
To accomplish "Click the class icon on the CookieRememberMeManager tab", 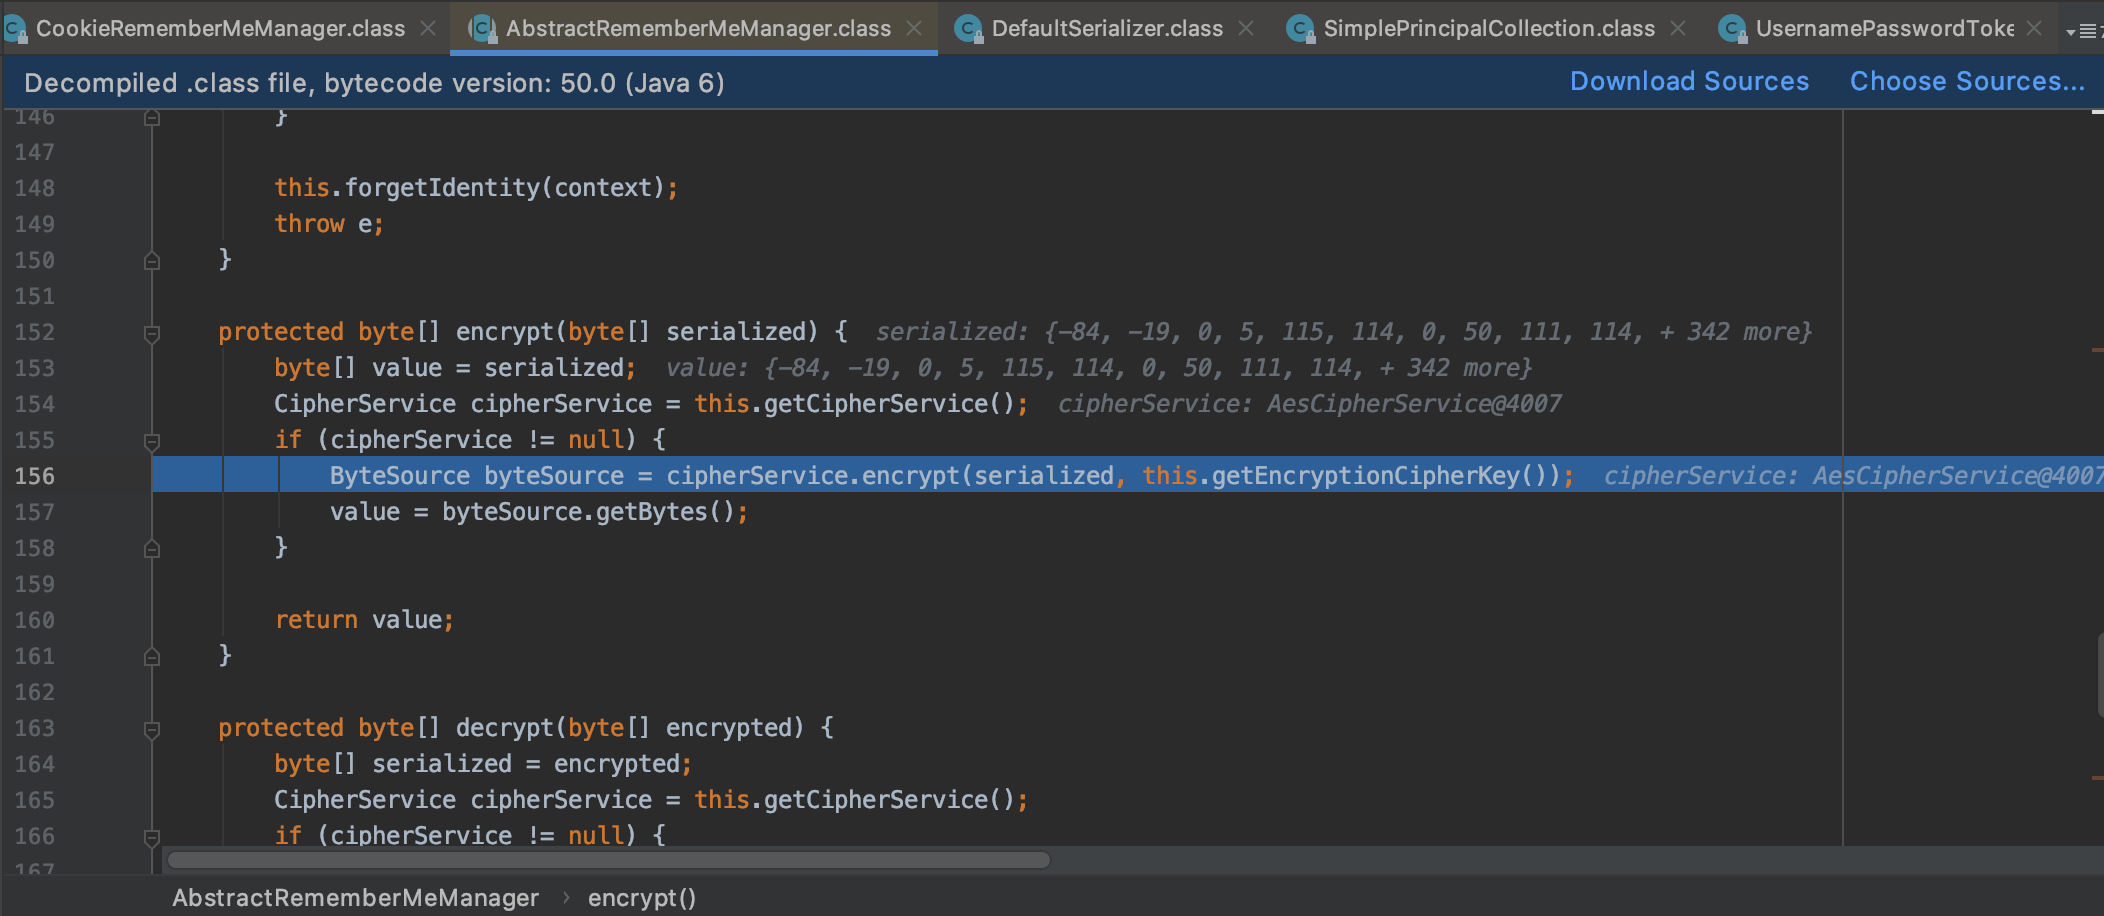I will [x=15, y=29].
